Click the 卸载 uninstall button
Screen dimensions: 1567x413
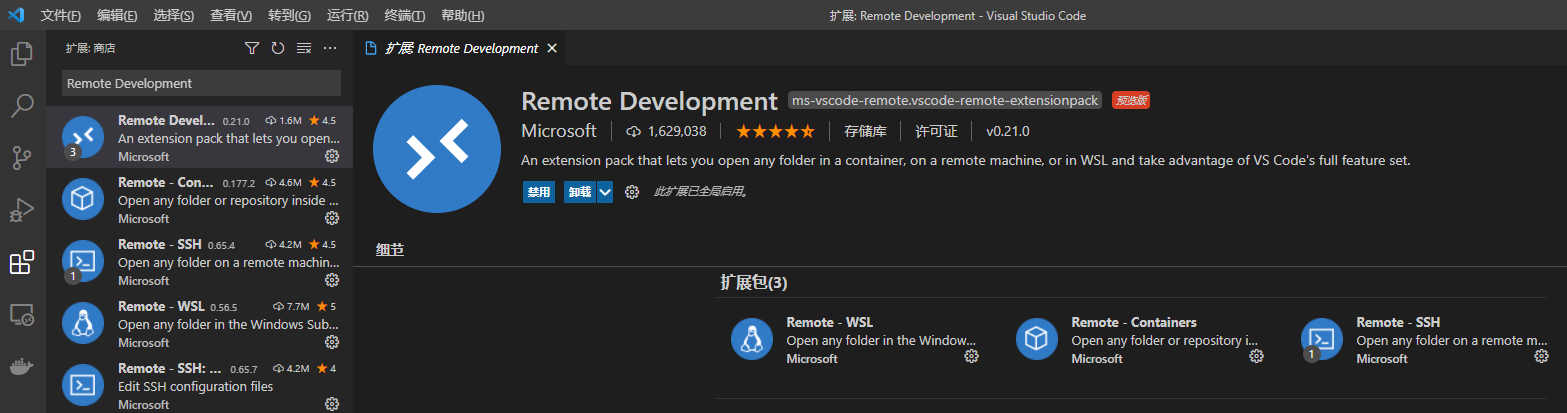coord(580,192)
